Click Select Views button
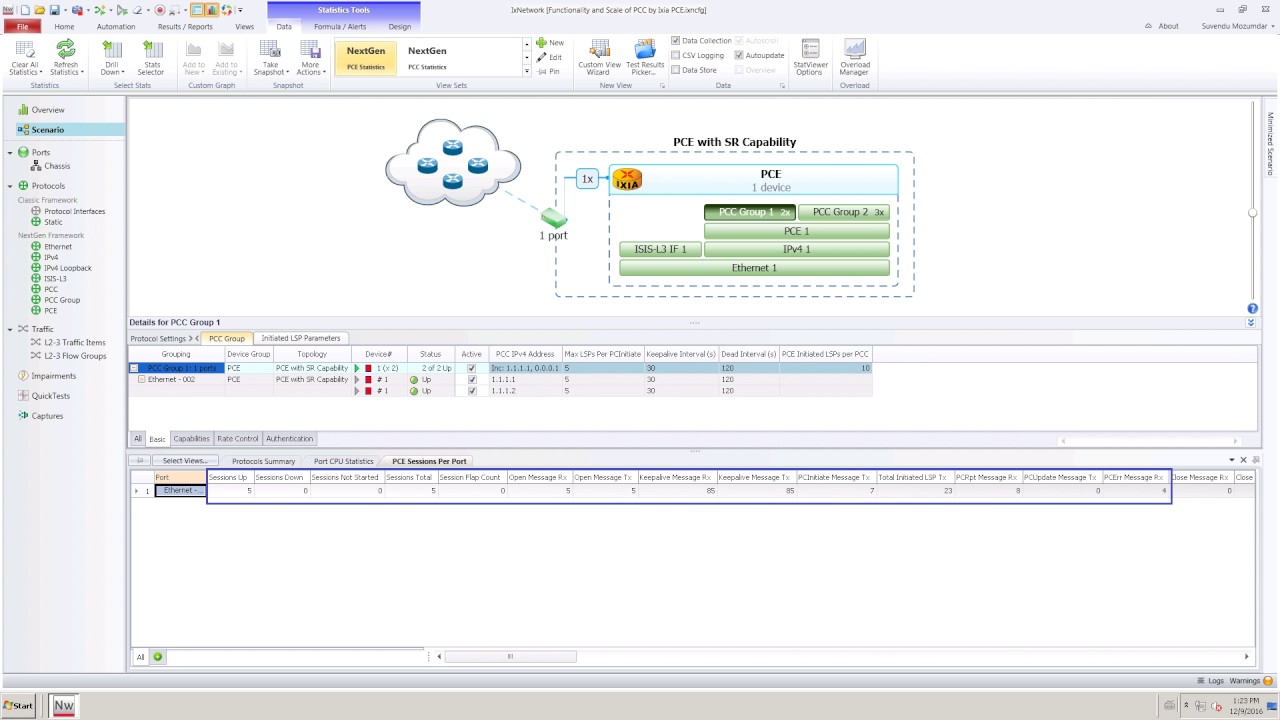 (184, 461)
